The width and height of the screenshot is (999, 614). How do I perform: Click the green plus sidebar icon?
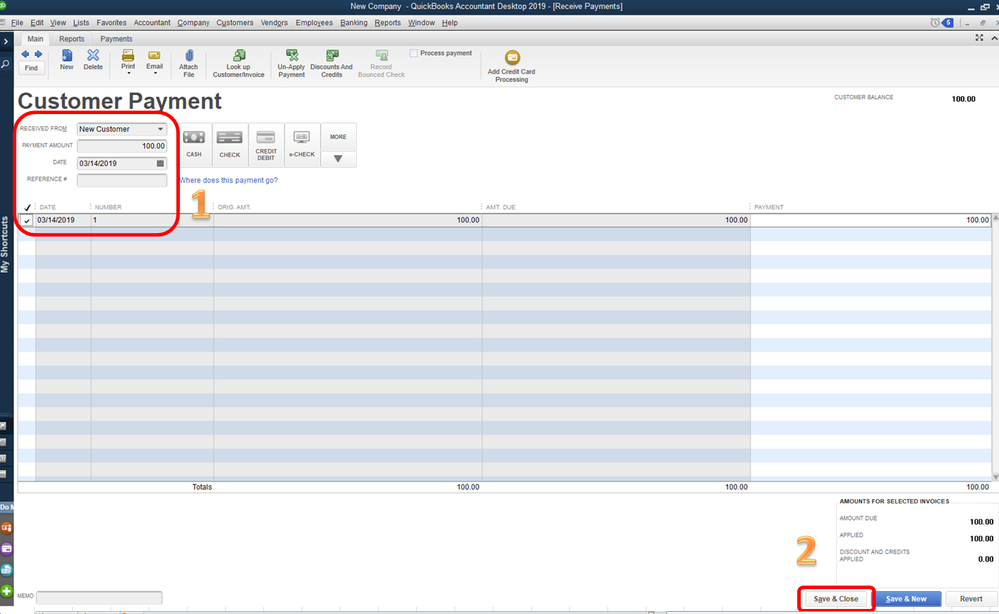(x=6, y=591)
